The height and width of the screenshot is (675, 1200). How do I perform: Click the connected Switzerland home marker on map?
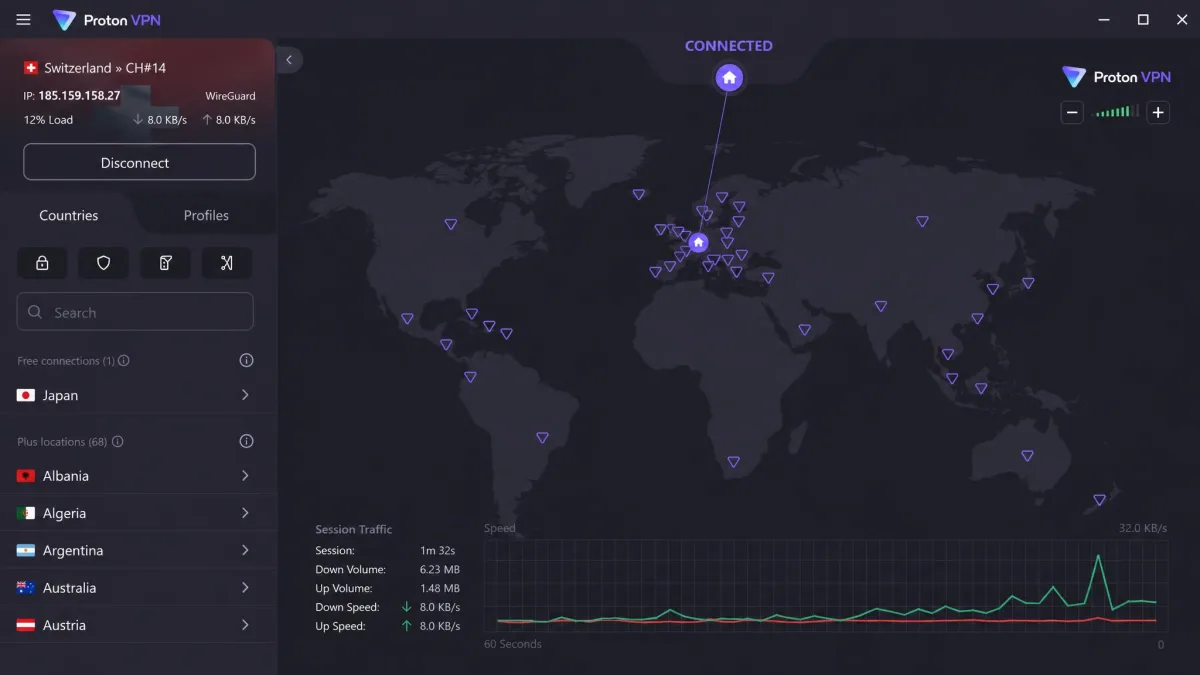tap(699, 242)
